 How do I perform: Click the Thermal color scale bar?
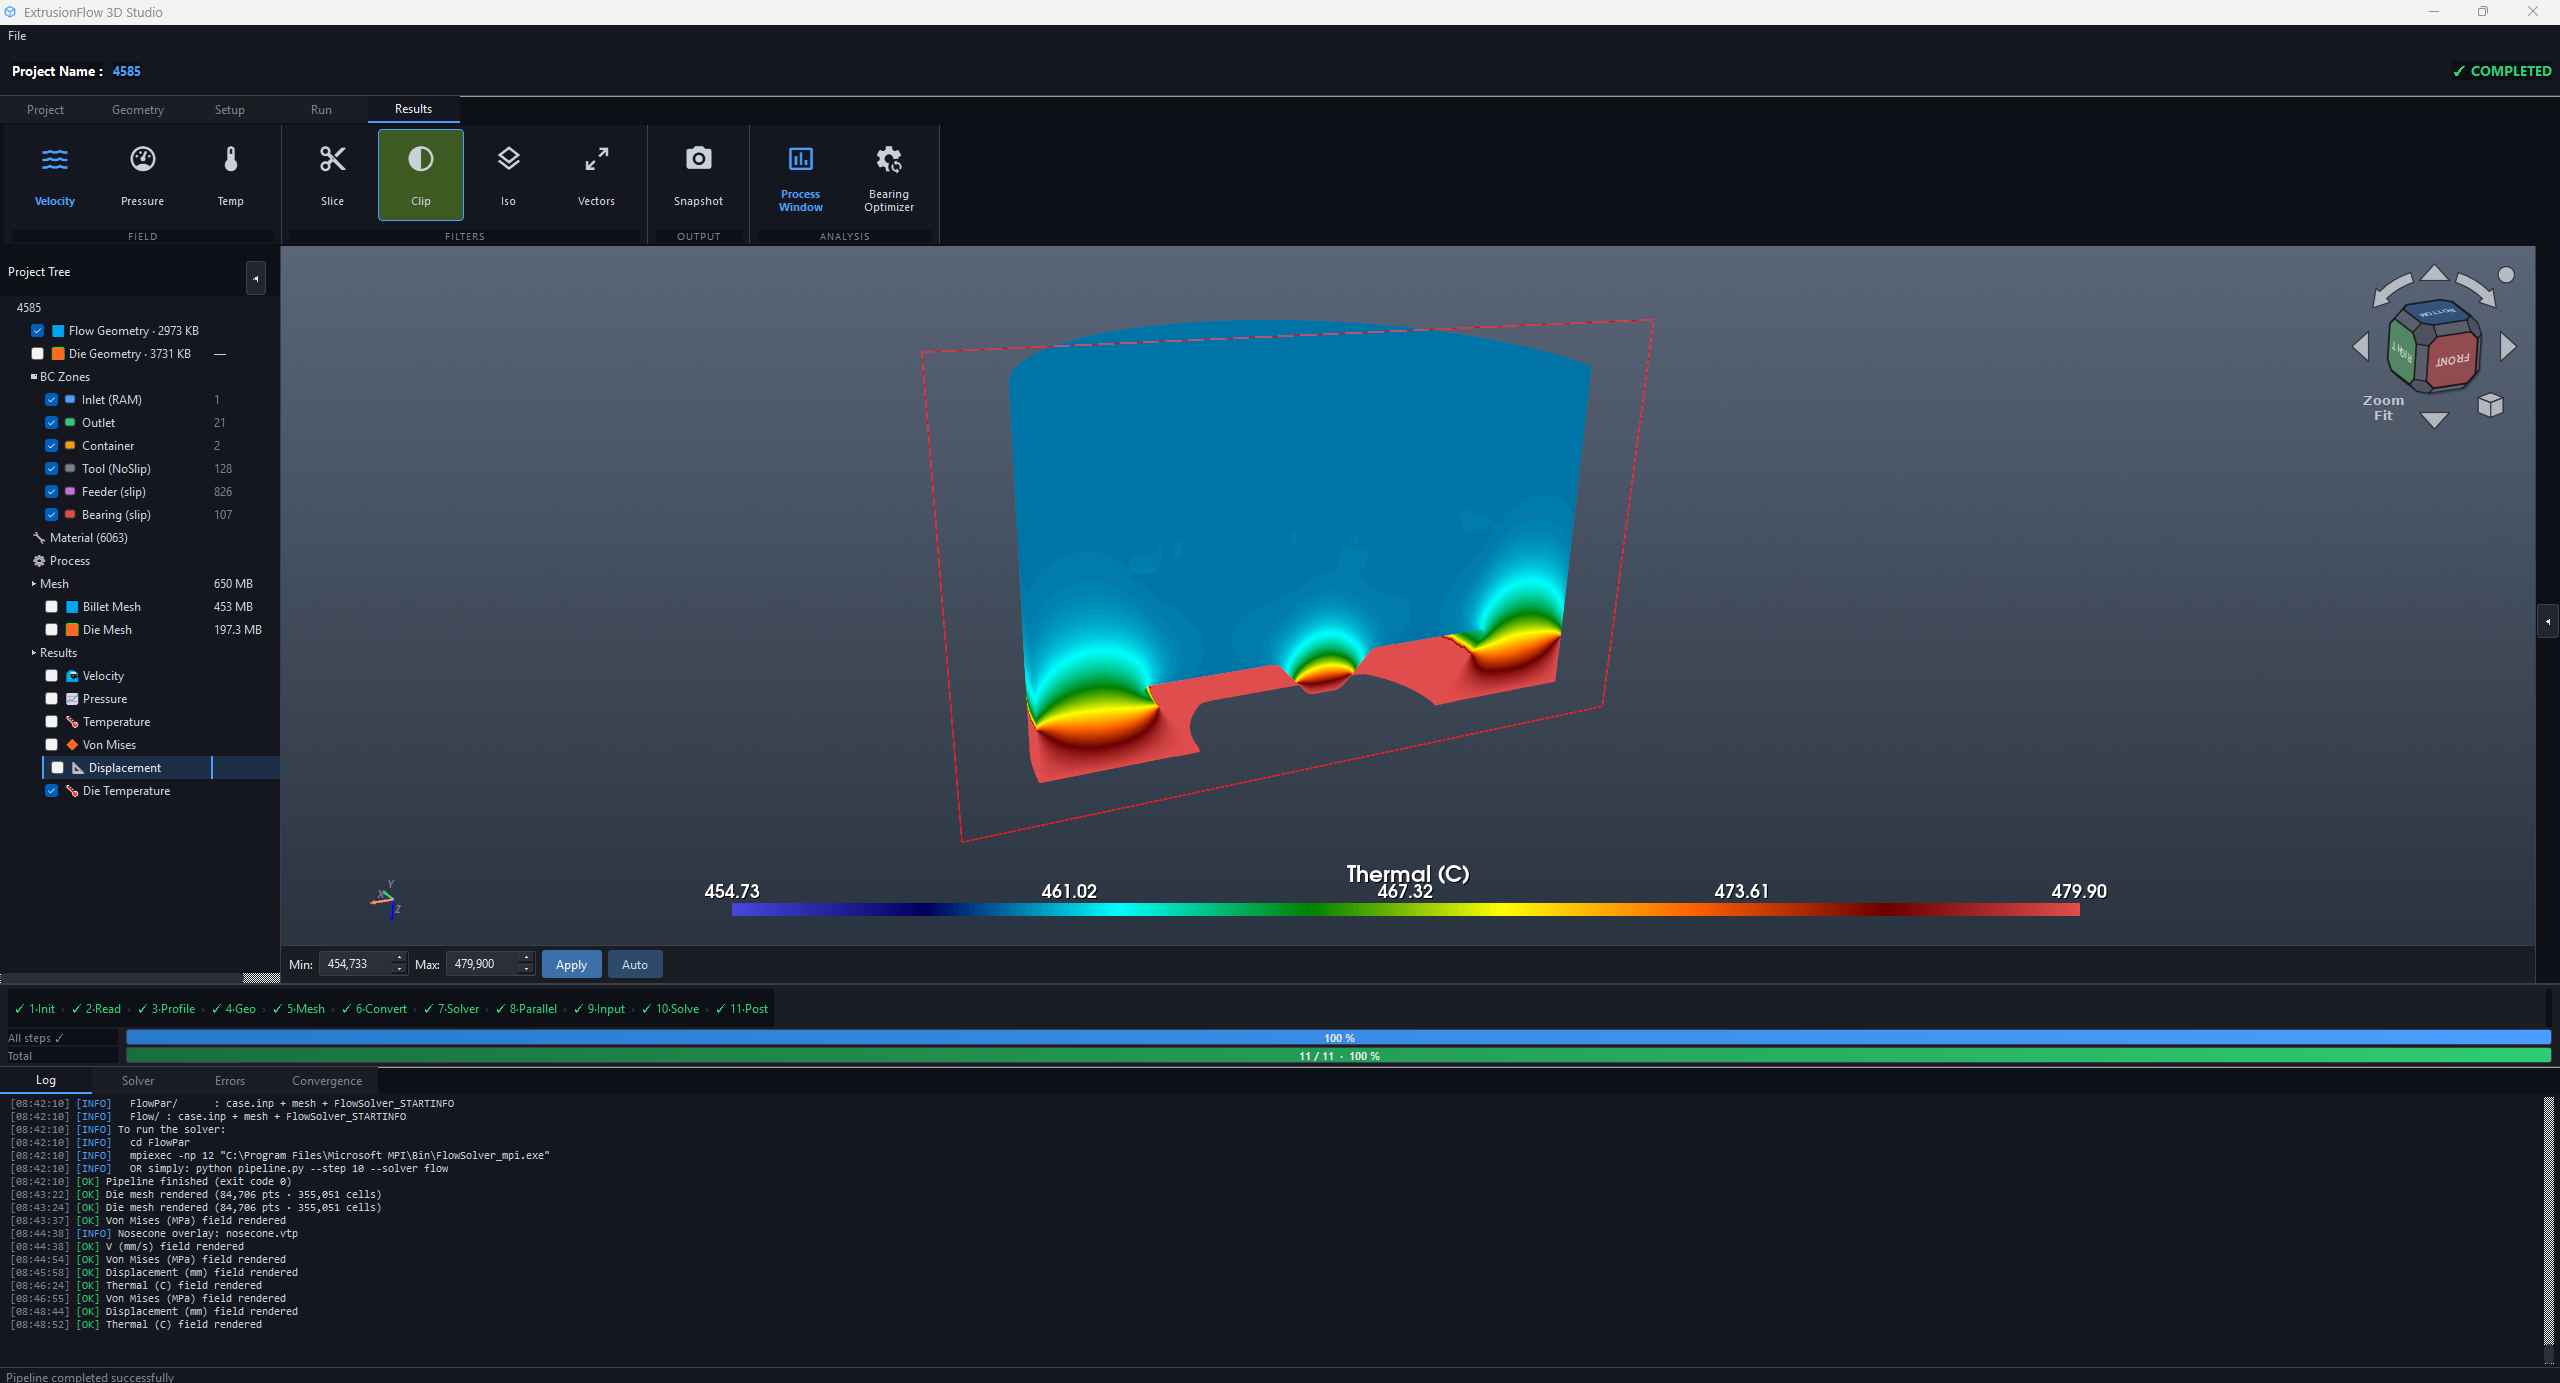point(1405,910)
